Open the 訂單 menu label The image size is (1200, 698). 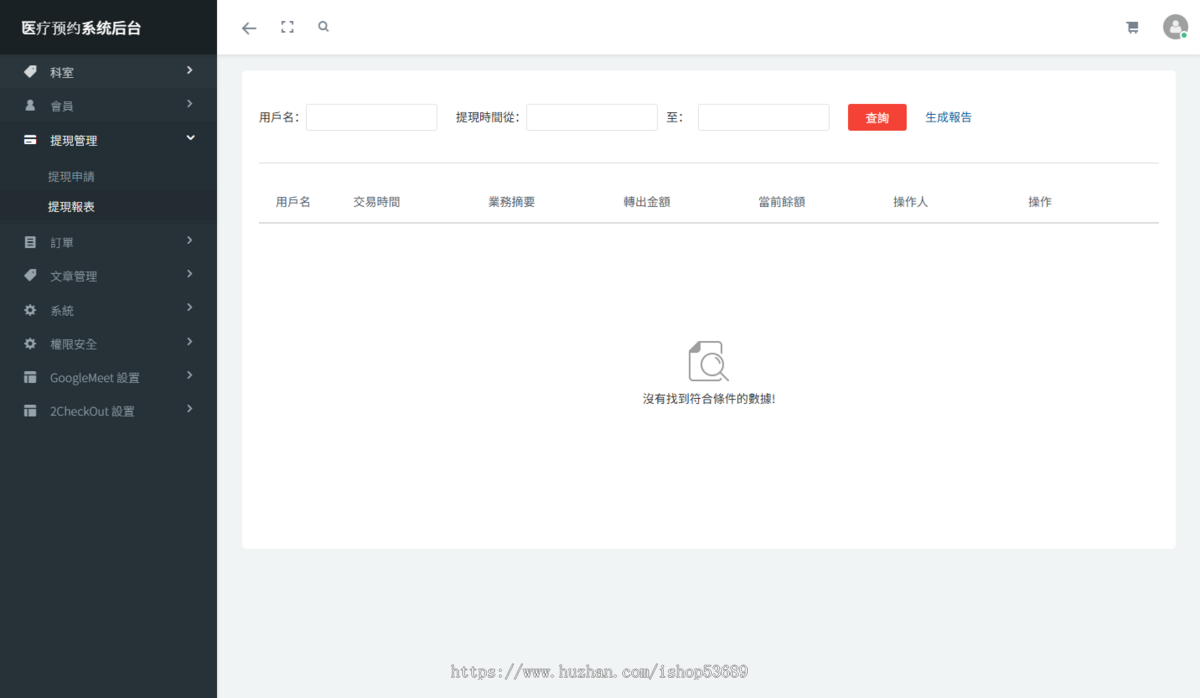tap(62, 243)
